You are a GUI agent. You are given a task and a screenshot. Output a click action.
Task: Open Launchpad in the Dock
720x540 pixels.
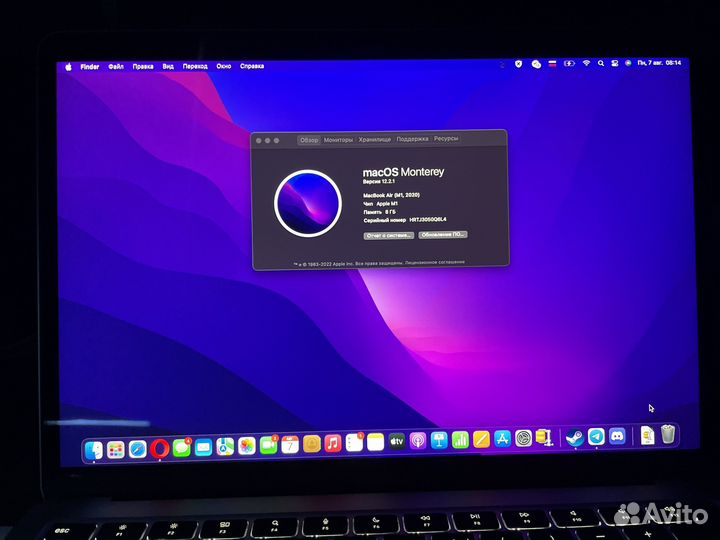[116, 450]
